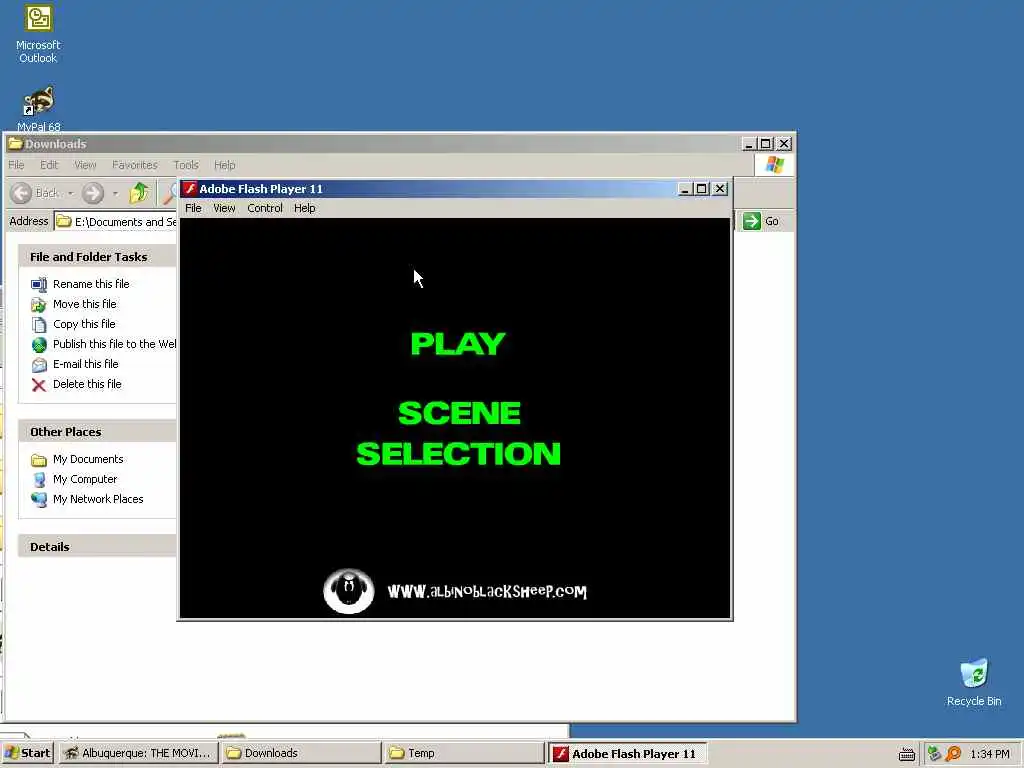Click Adobe Flash Player 11 taskbar button

point(627,753)
